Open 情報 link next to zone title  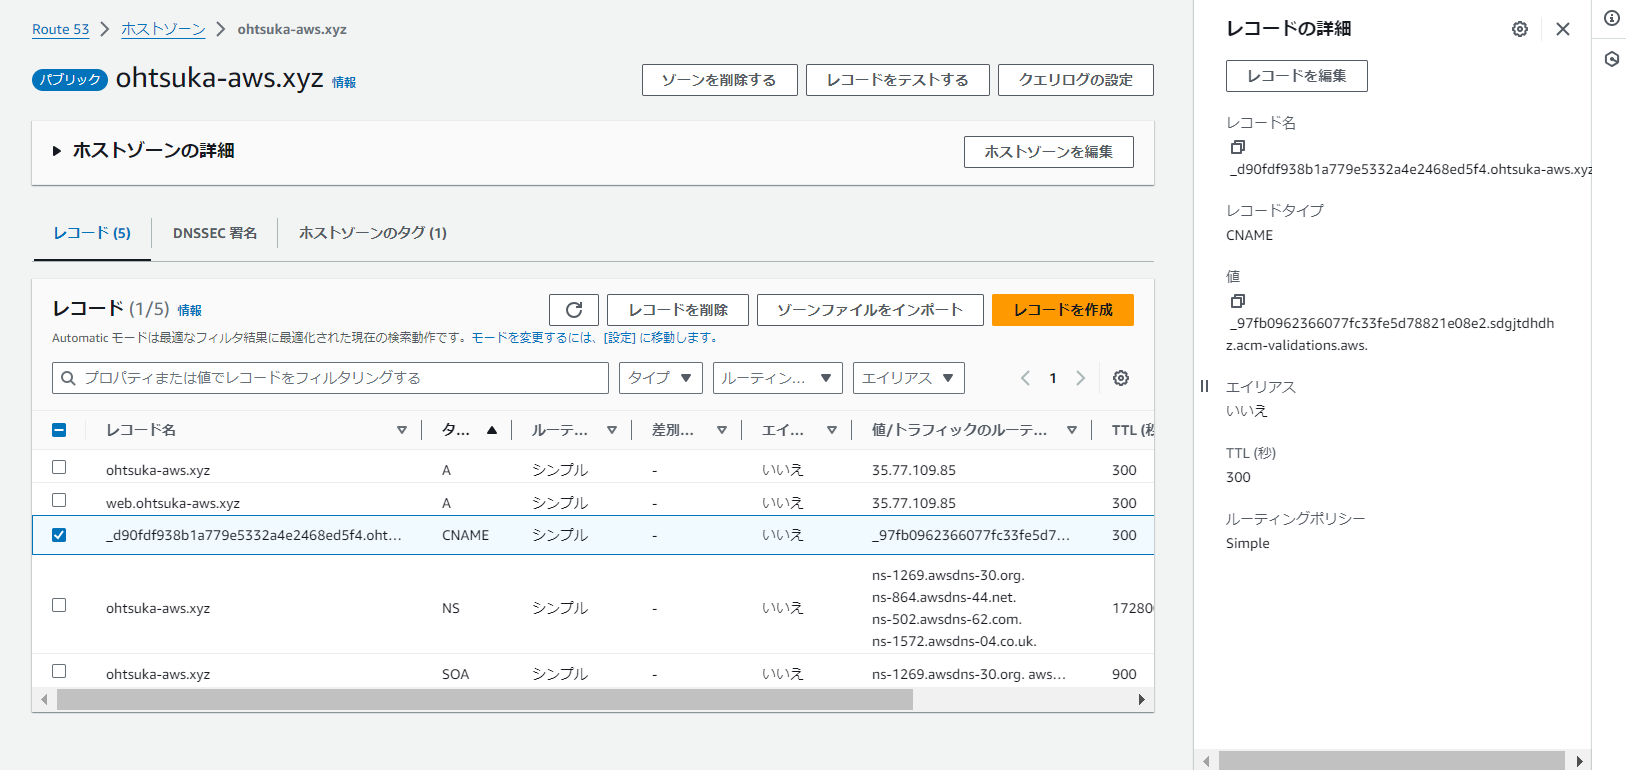pos(344,83)
